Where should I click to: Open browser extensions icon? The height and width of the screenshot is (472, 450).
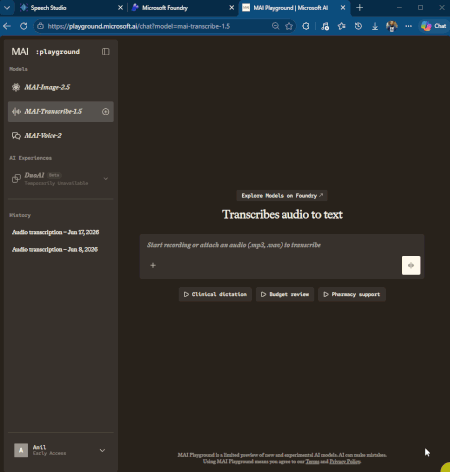pyautogui.click(x=306, y=26)
